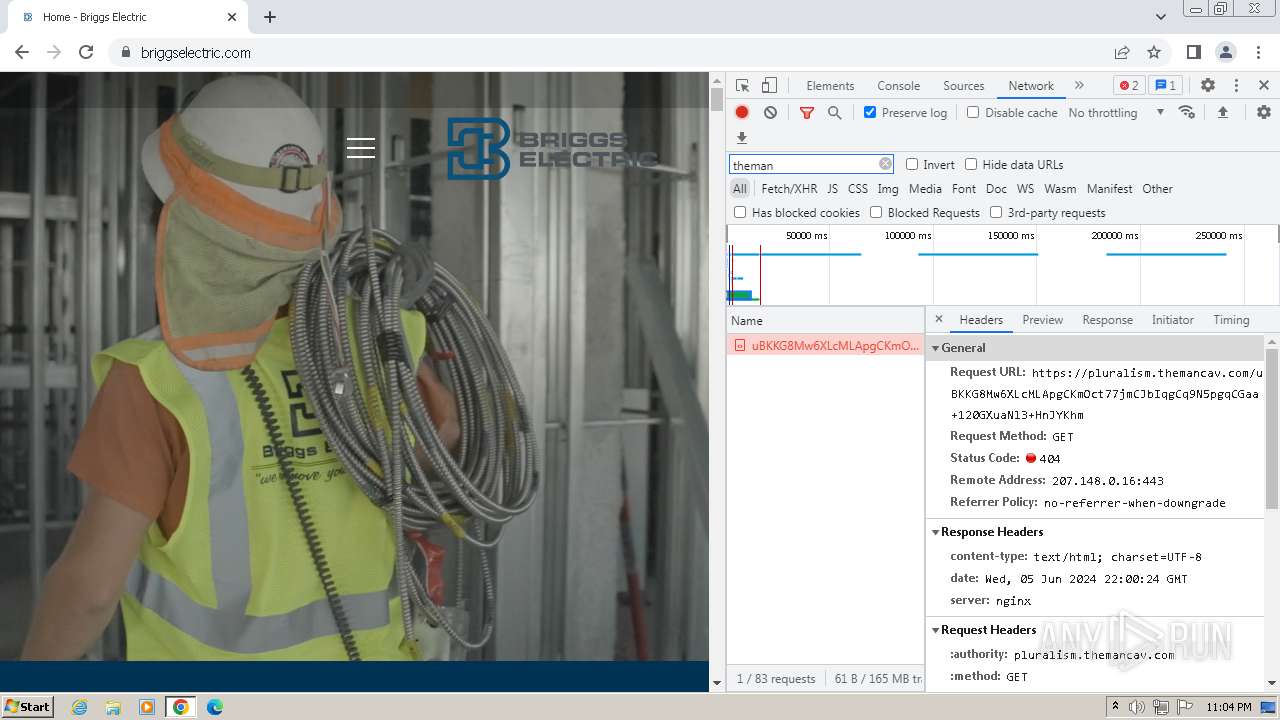Image resolution: width=1280 pixels, height=720 pixels.
Task: Check Blocked Requests
Action: (x=876, y=212)
